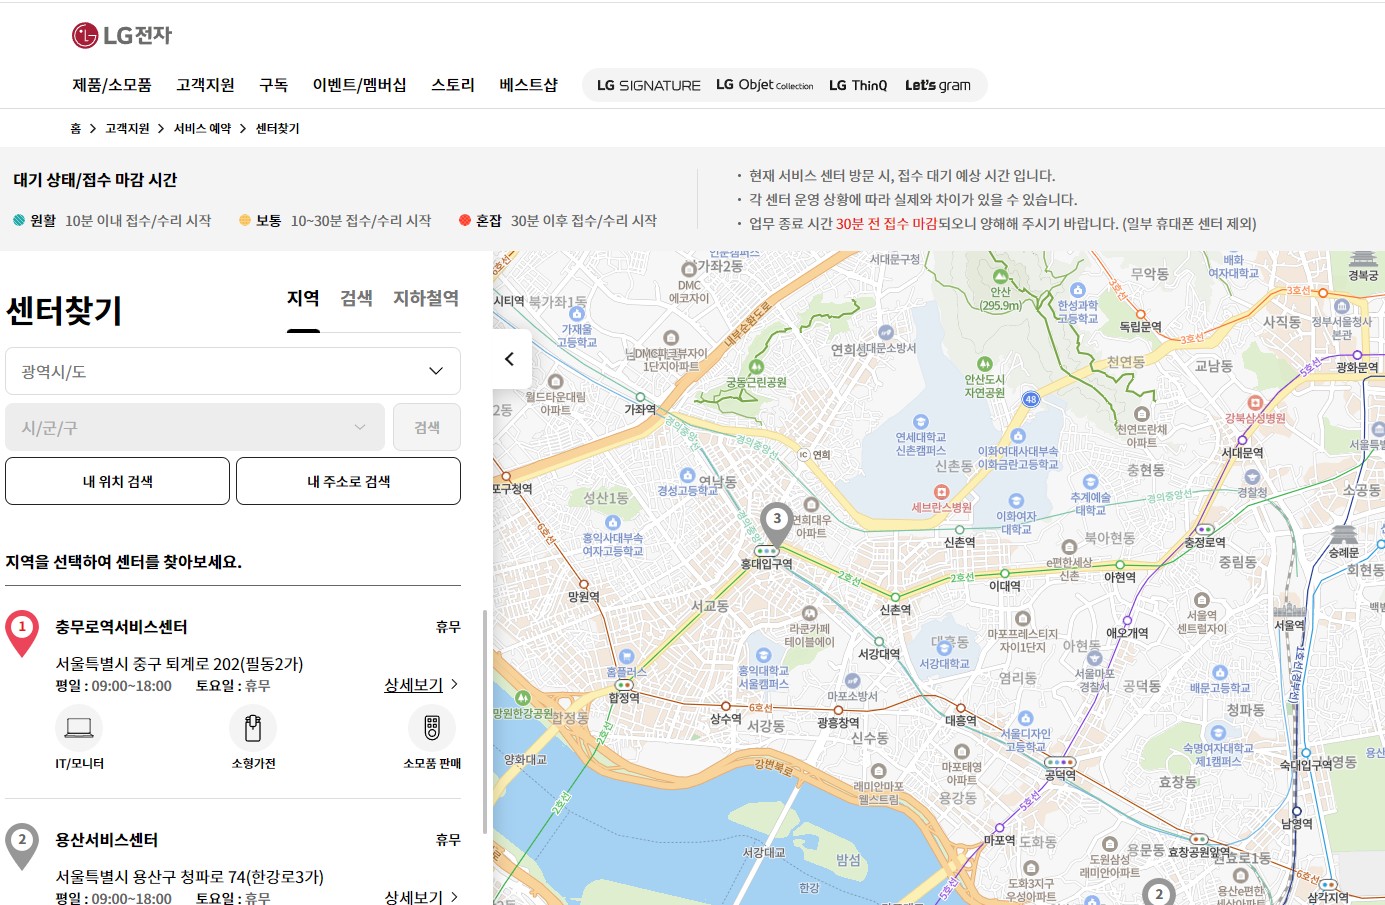Click the 연세대학교 신촌캠퍼스 map icon
Viewport: 1385px width, 905px height.
coord(921,422)
